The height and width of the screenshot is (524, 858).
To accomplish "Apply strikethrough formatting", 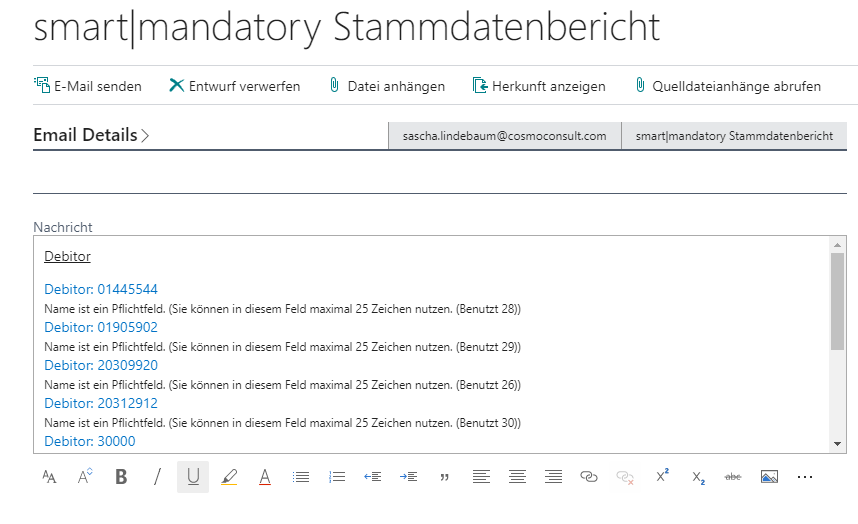I will pos(733,477).
